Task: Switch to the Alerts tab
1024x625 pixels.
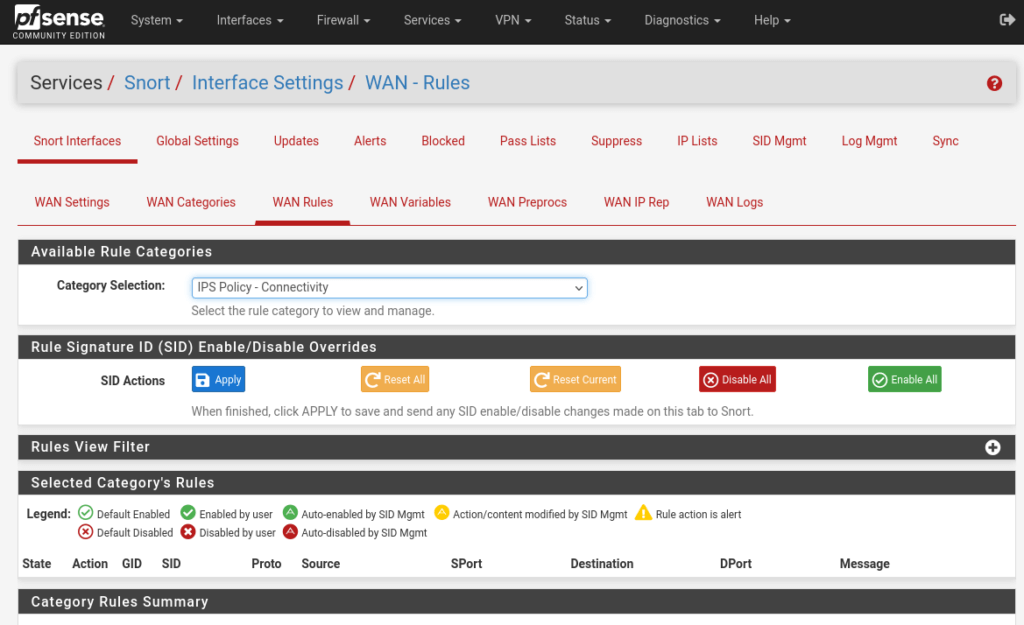Action: (370, 141)
